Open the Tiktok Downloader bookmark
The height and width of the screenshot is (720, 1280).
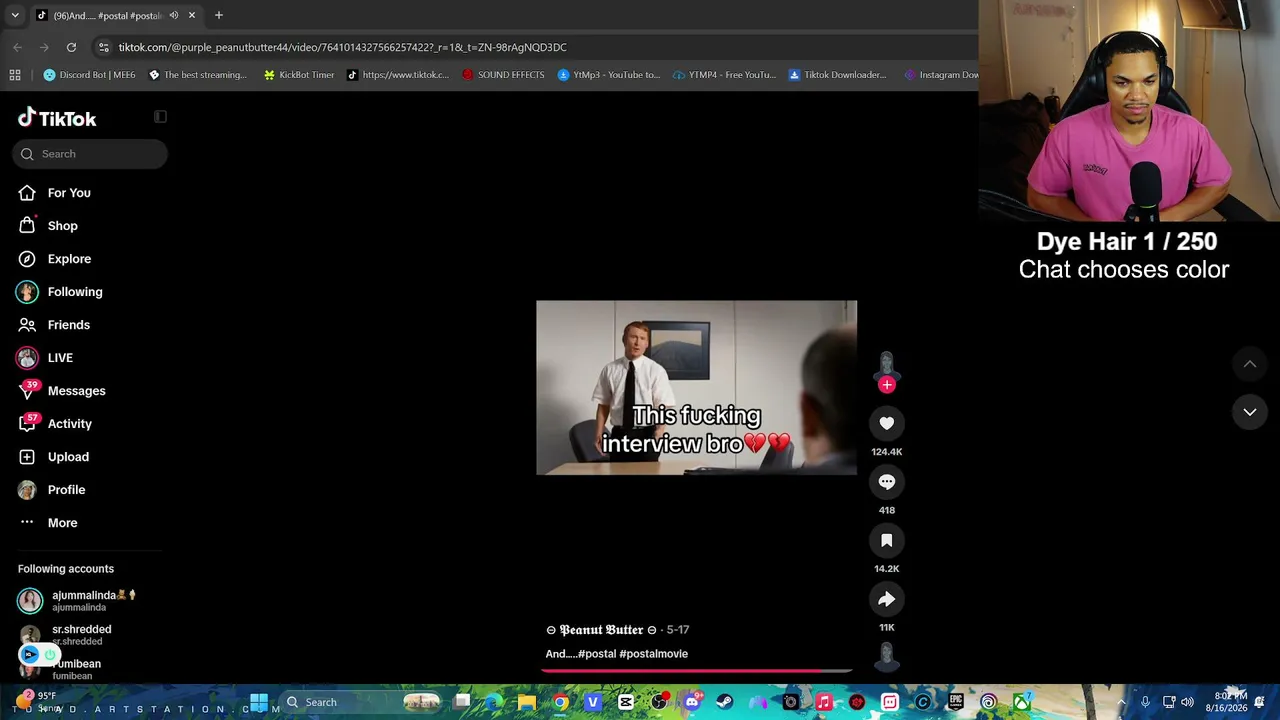pos(838,75)
